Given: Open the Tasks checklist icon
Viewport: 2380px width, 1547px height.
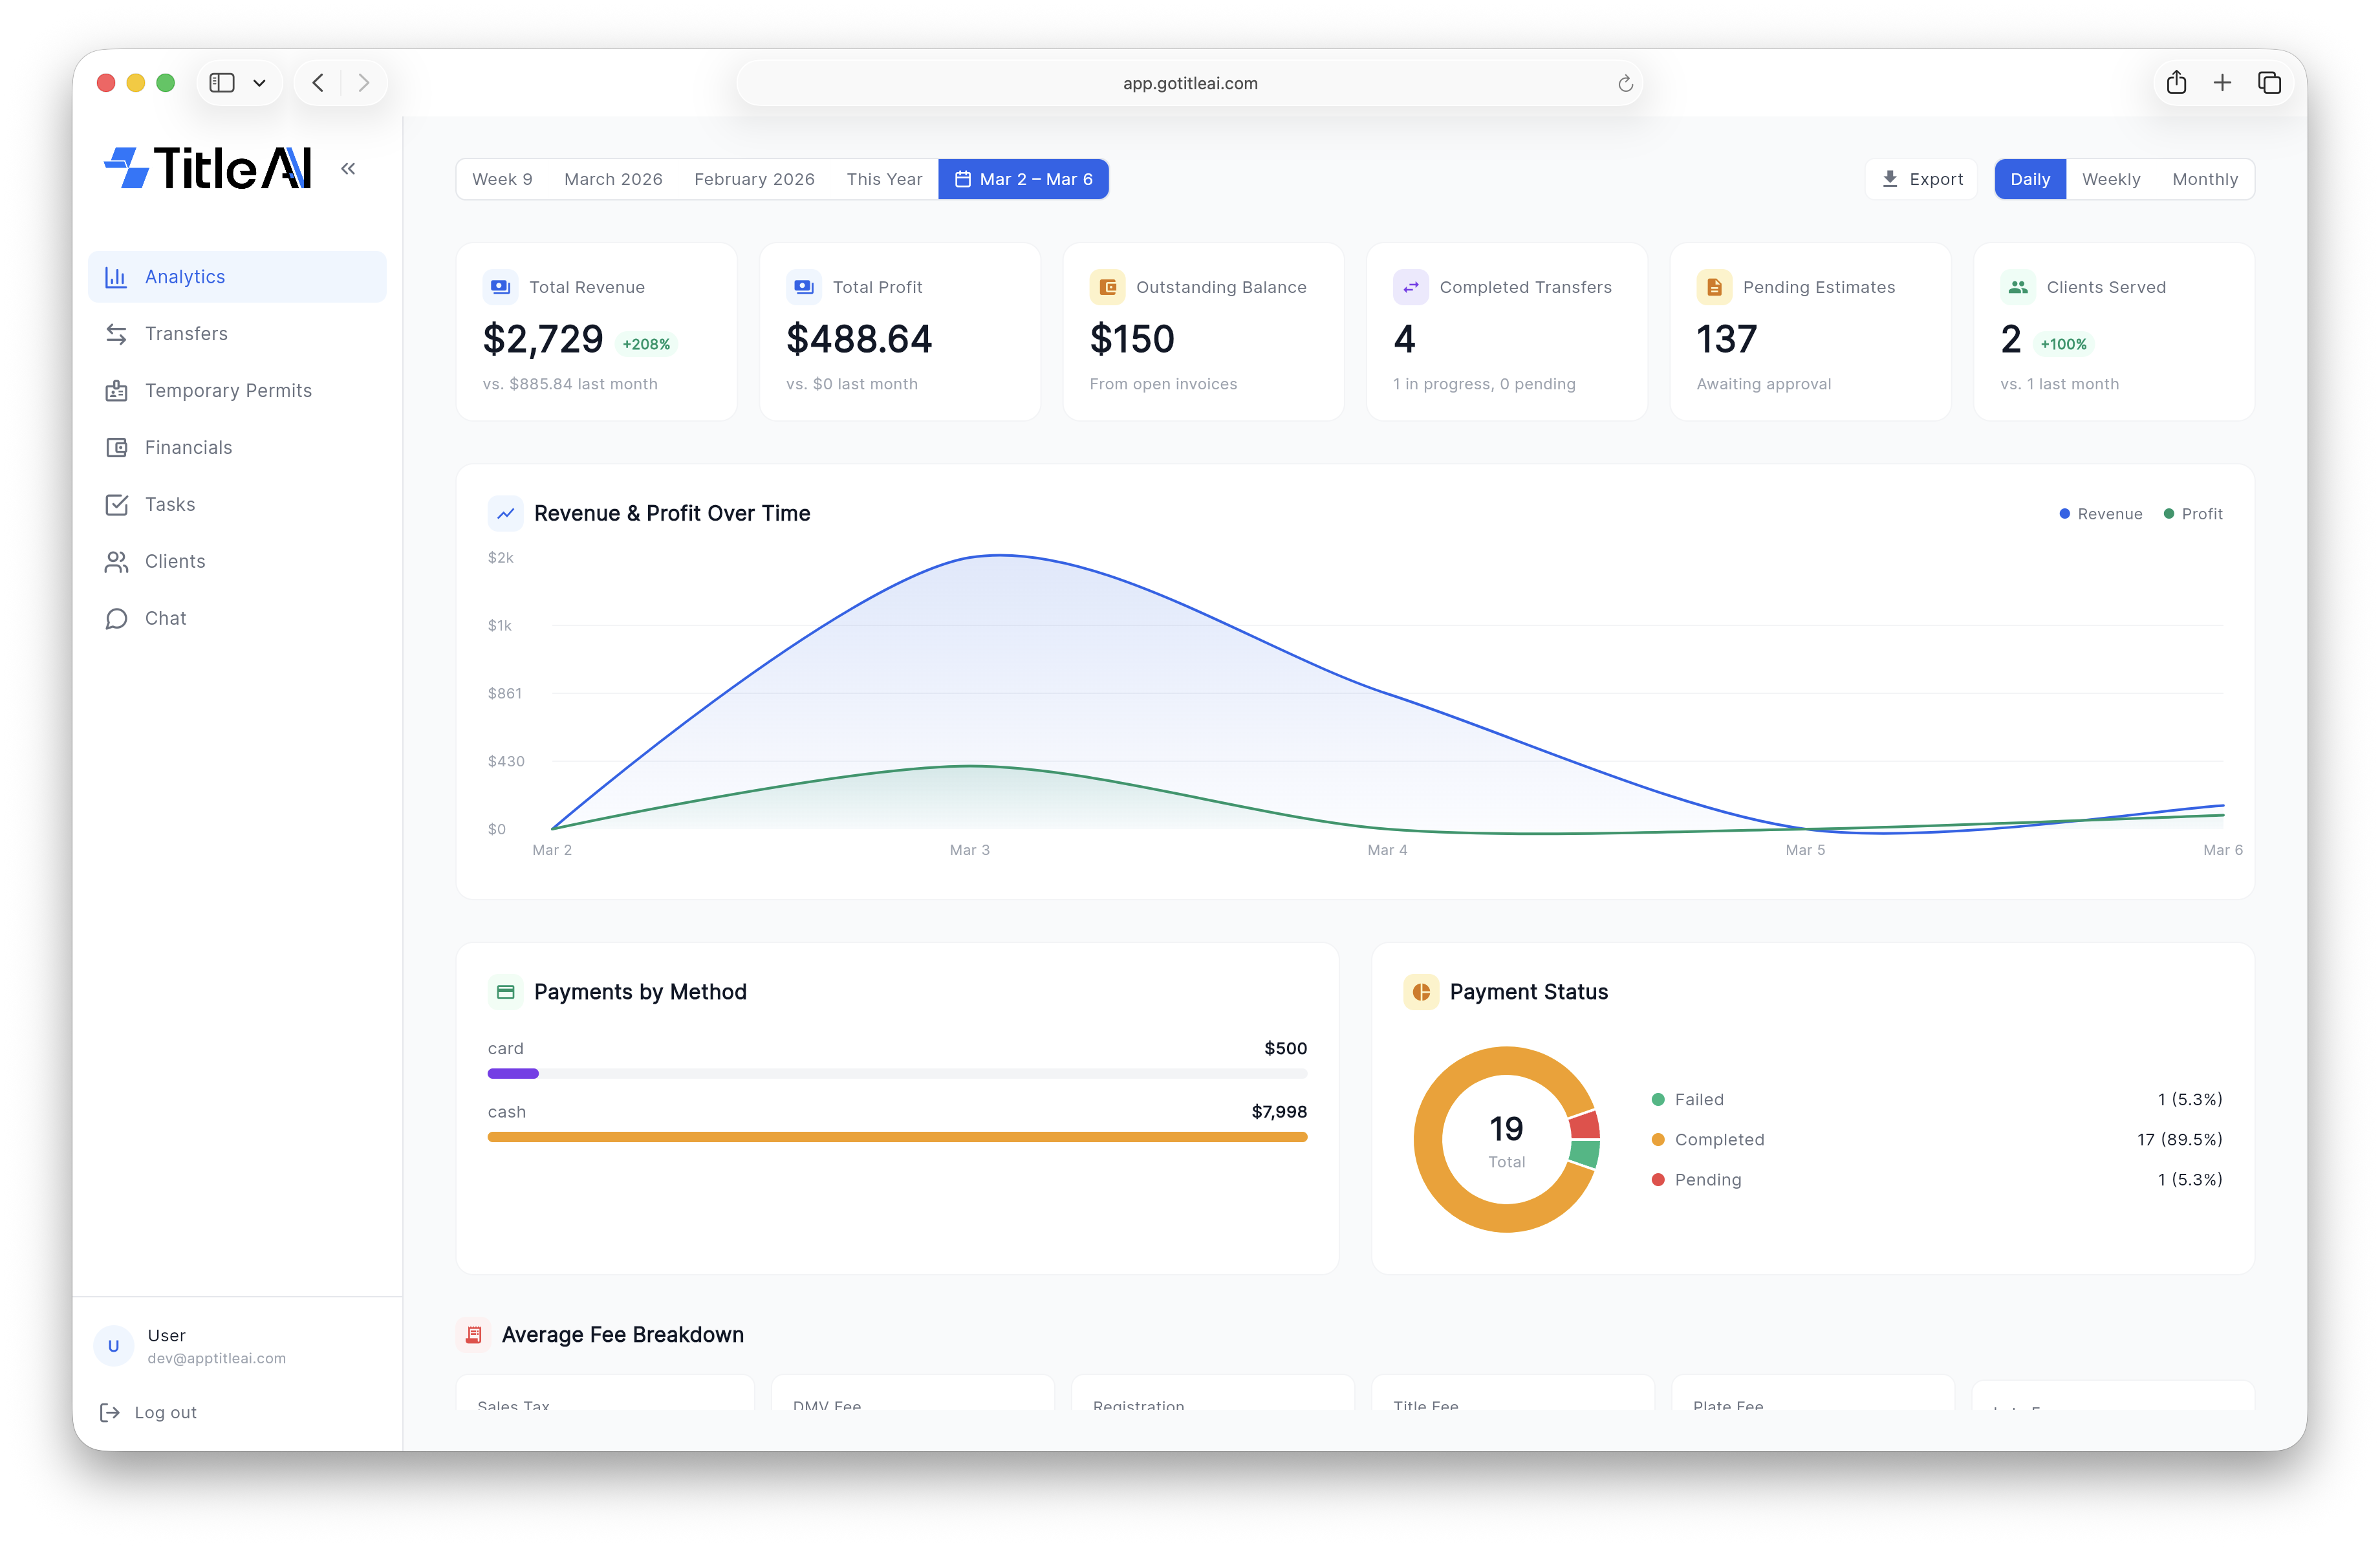Looking at the screenshot, I should (x=117, y=505).
